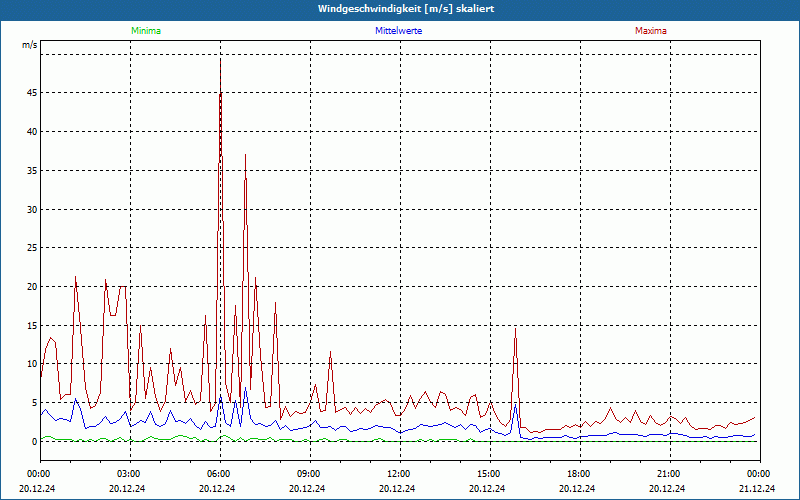Click the 20 value on y-axis
The height and width of the screenshot is (500, 800).
31,287
